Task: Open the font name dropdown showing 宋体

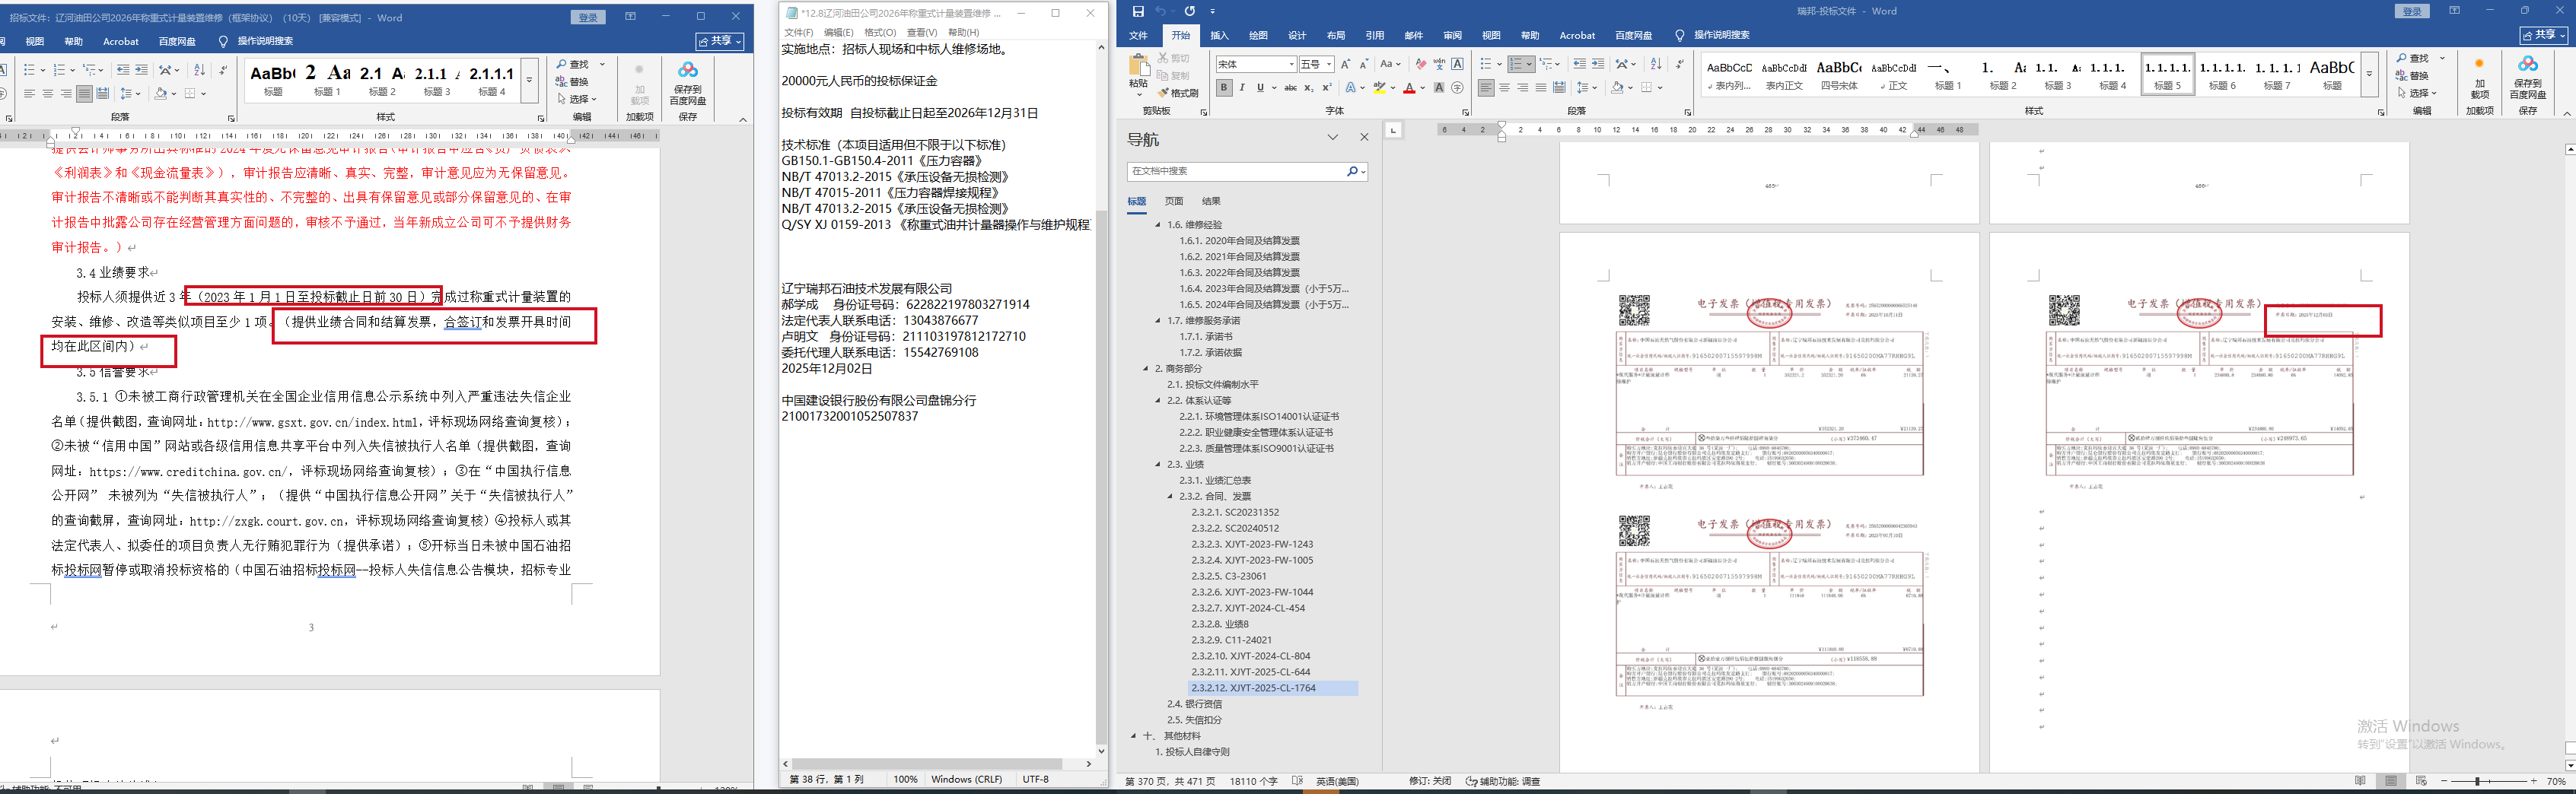Action: (x=1292, y=64)
